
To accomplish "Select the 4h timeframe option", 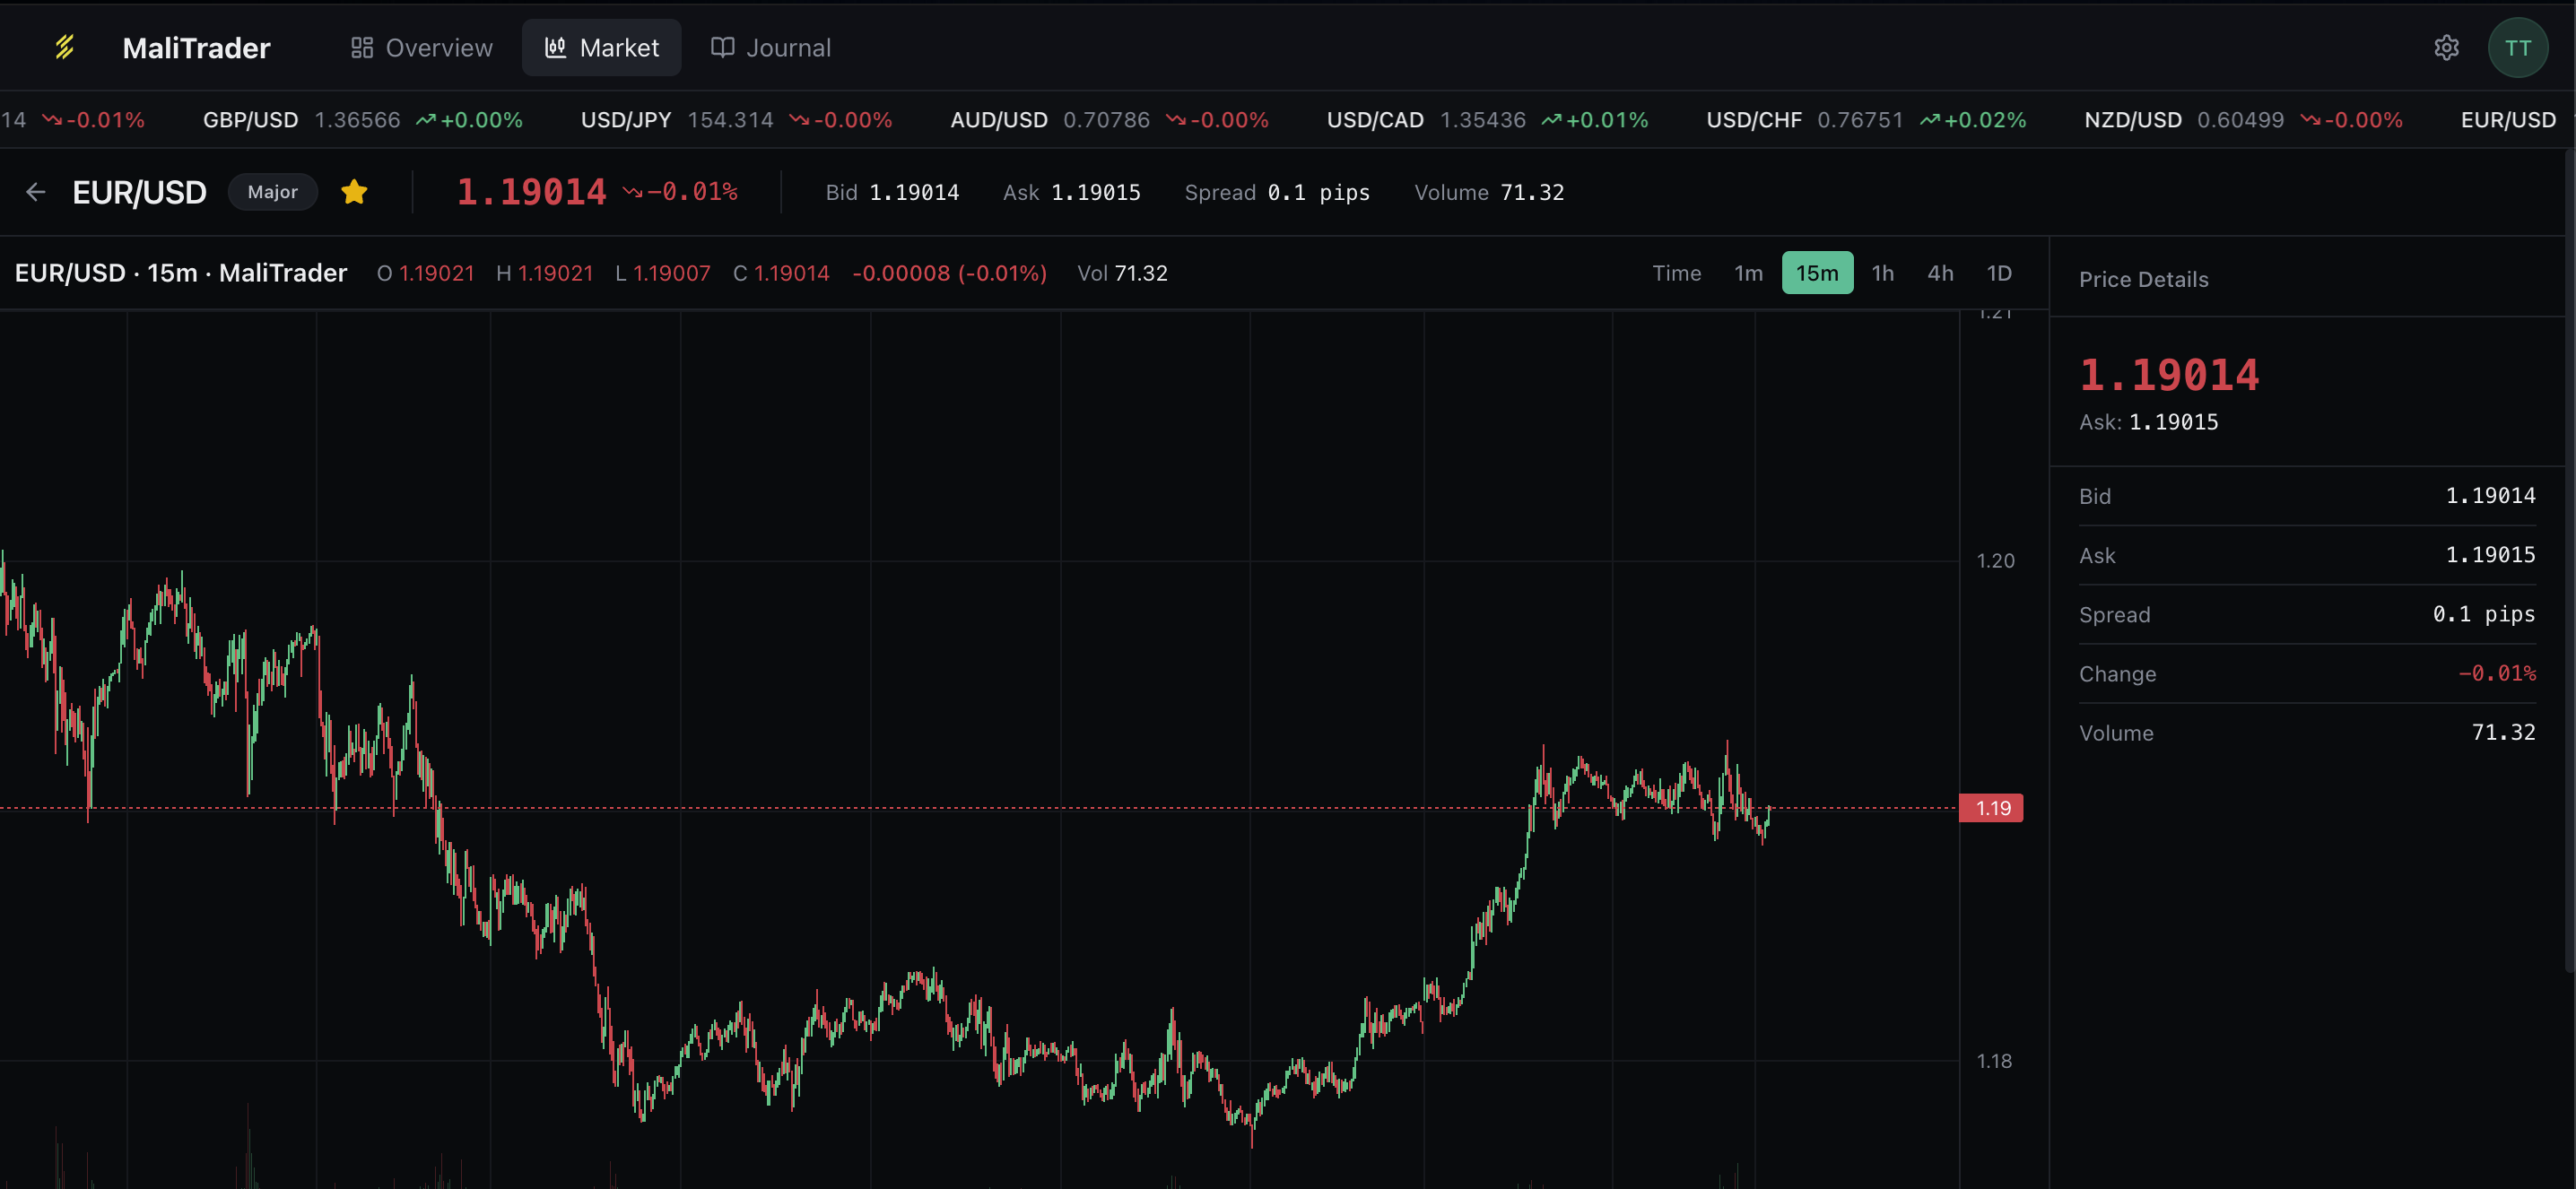I will click(1940, 272).
